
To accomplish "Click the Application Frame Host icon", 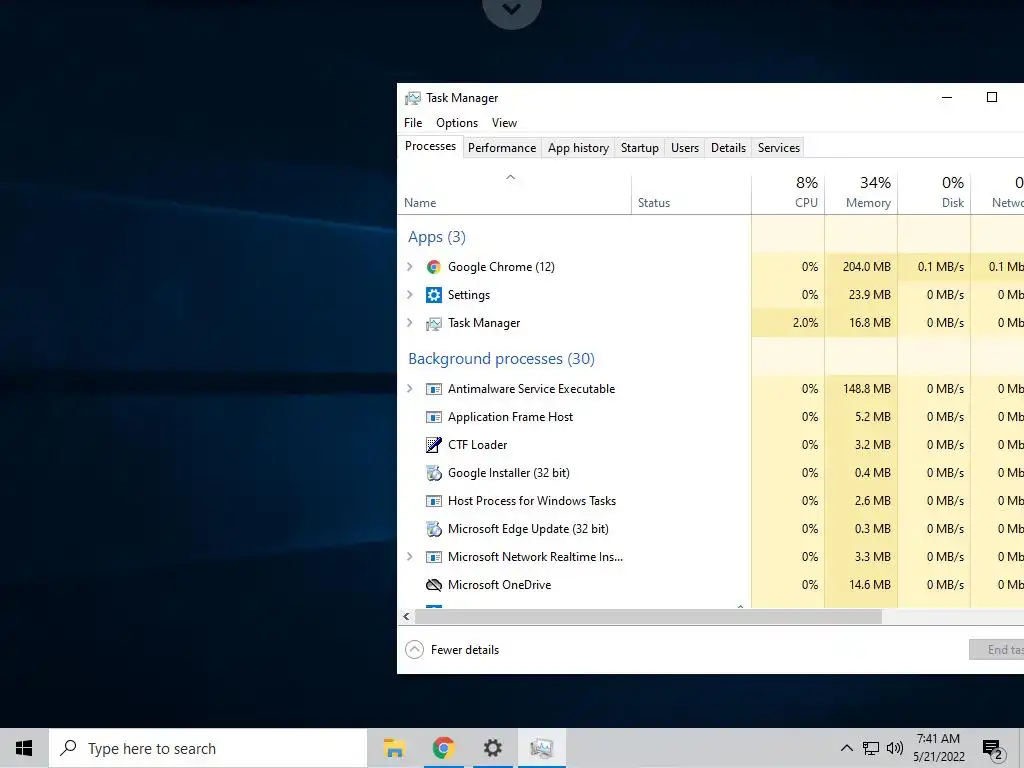I will (434, 417).
